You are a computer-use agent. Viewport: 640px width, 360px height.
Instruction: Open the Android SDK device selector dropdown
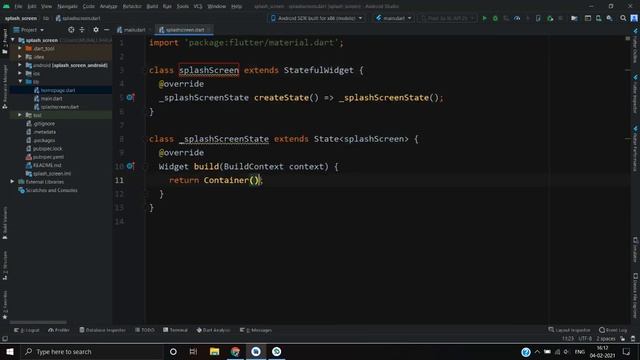tap(317, 18)
